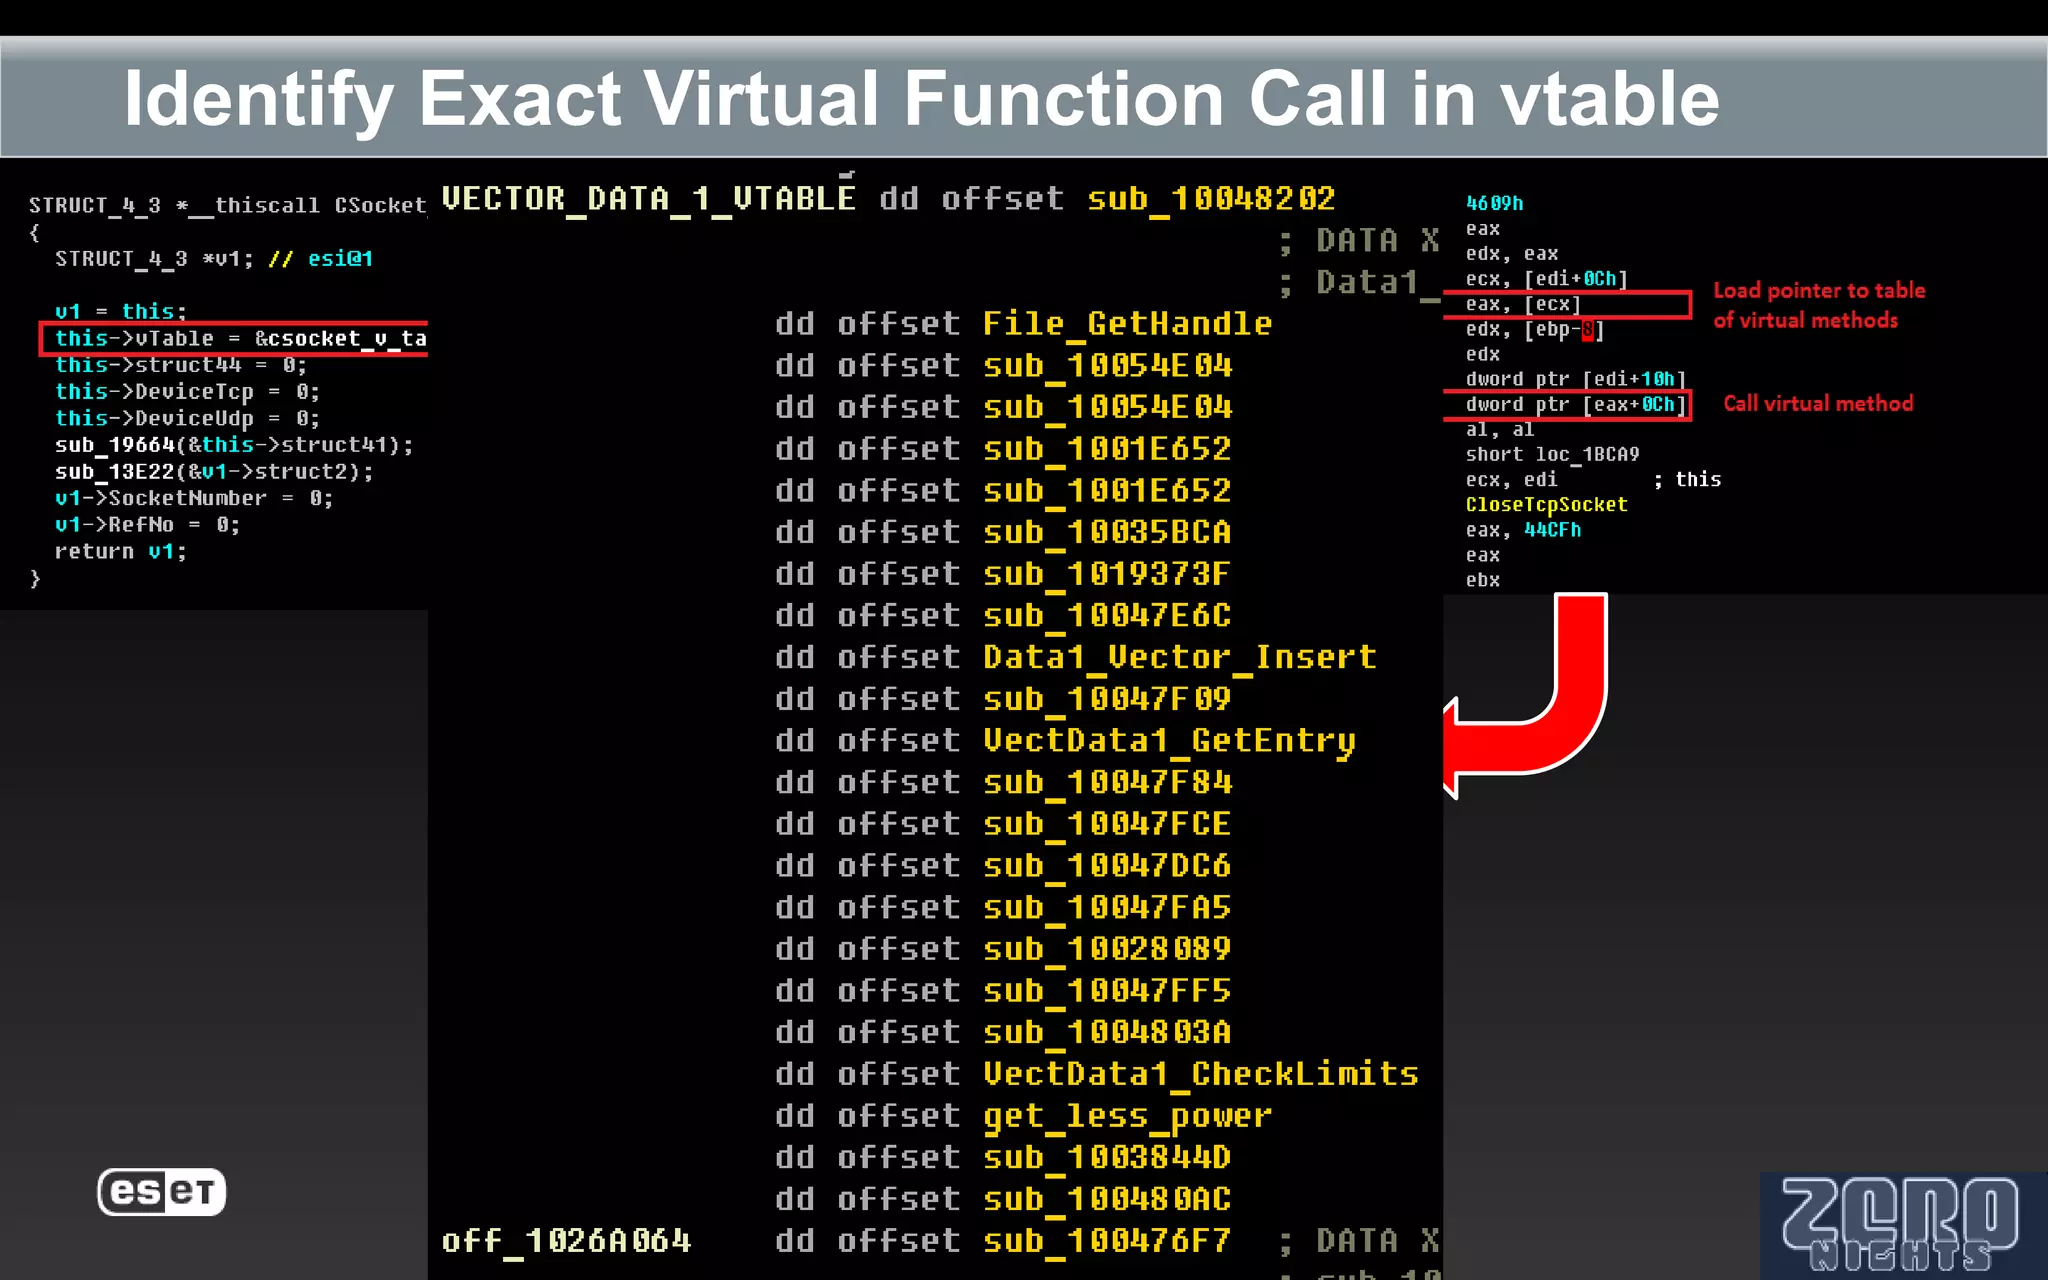Click the sub_1004803A offset
The height and width of the screenshot is (1280, 2048).
(x=1107, y=1032)
